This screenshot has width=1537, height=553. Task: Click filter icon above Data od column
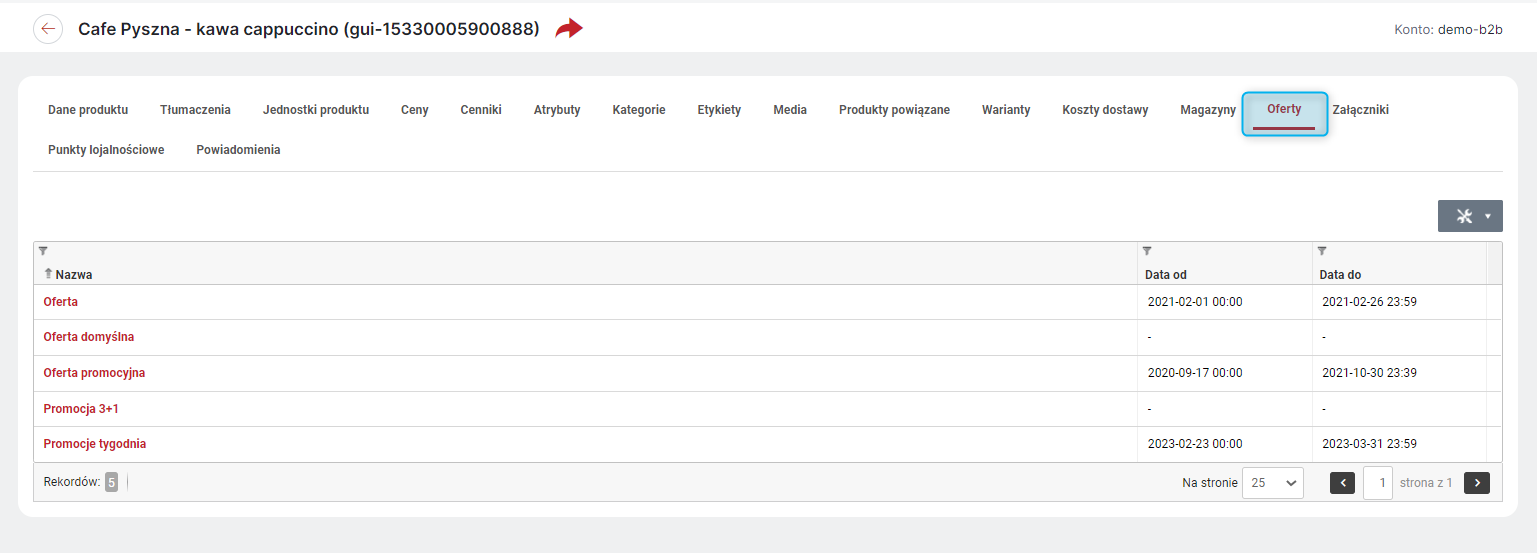coord(1147,251)
